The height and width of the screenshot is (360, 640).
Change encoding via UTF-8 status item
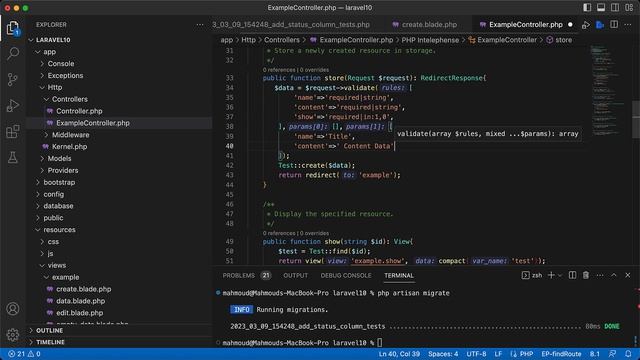[476, 354]
